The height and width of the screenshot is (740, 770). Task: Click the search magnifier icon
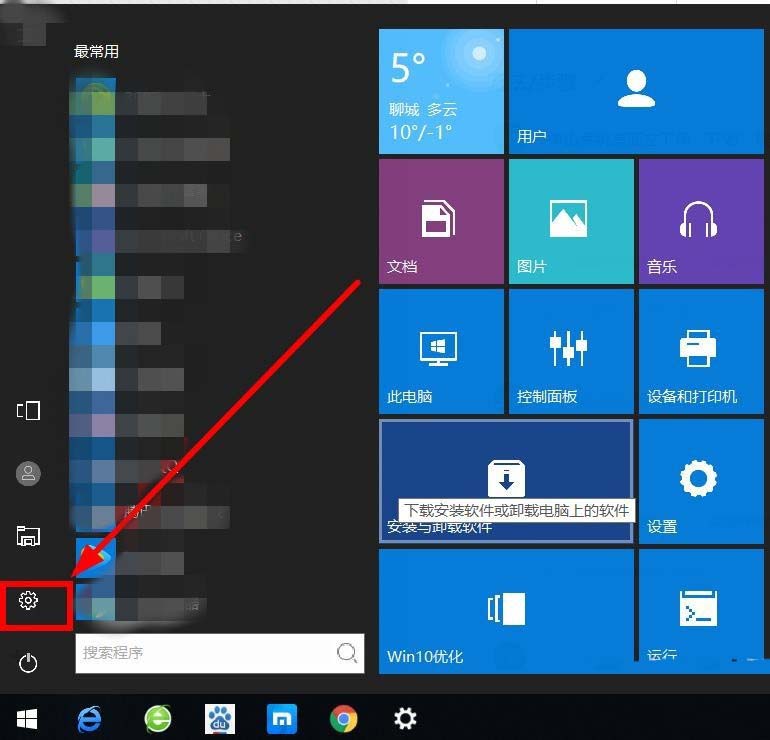pyautogui.click(x=347, y=653)
